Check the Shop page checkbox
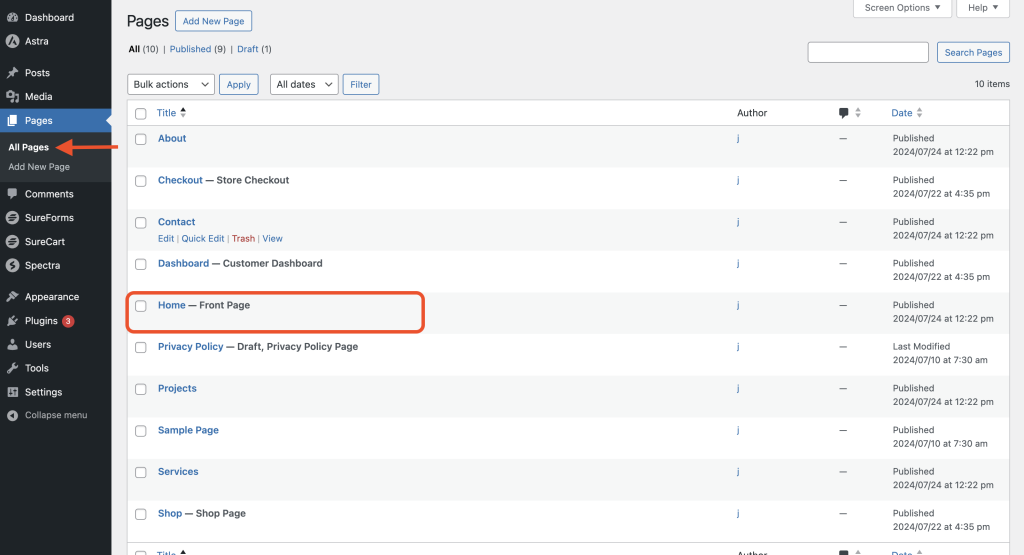This screenshot has width=1024, height=555. click(140, 514)
